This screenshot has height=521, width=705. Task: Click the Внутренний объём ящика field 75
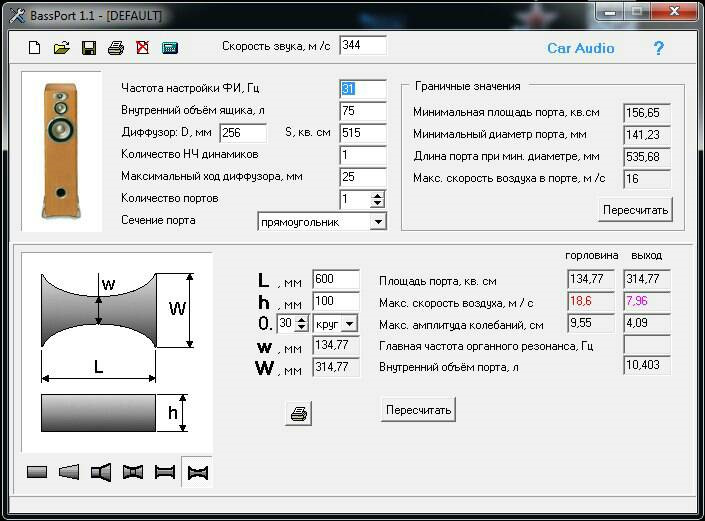click(363, 111)
